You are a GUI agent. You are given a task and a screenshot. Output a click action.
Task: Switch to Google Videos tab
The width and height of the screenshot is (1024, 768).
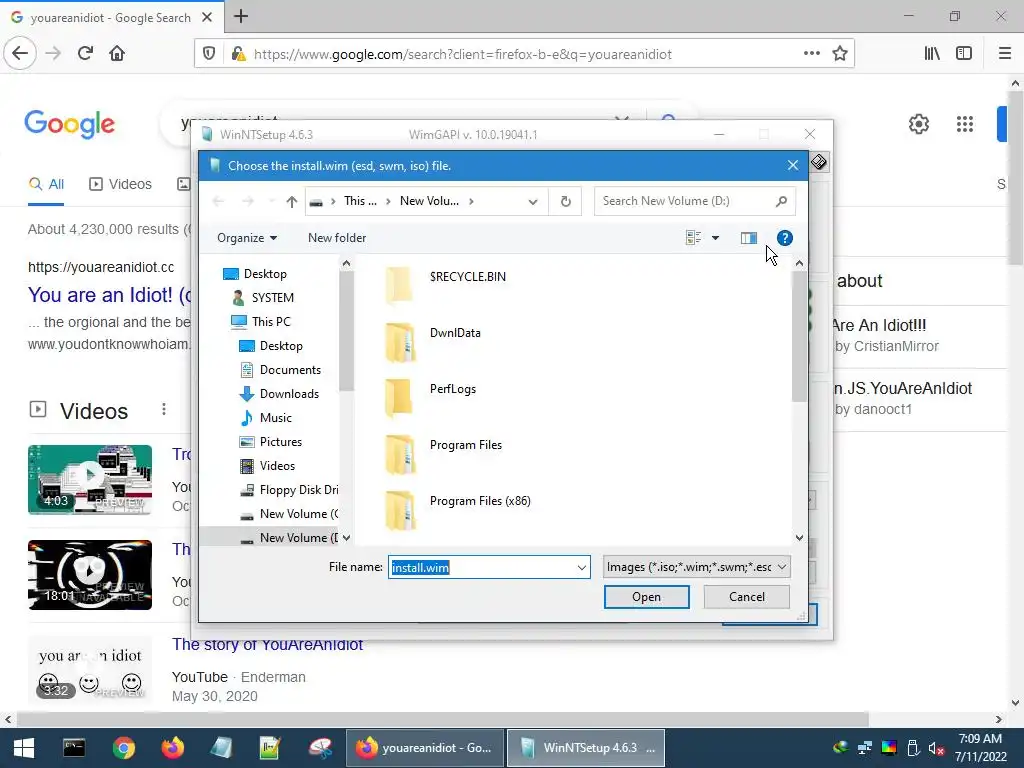120,184
